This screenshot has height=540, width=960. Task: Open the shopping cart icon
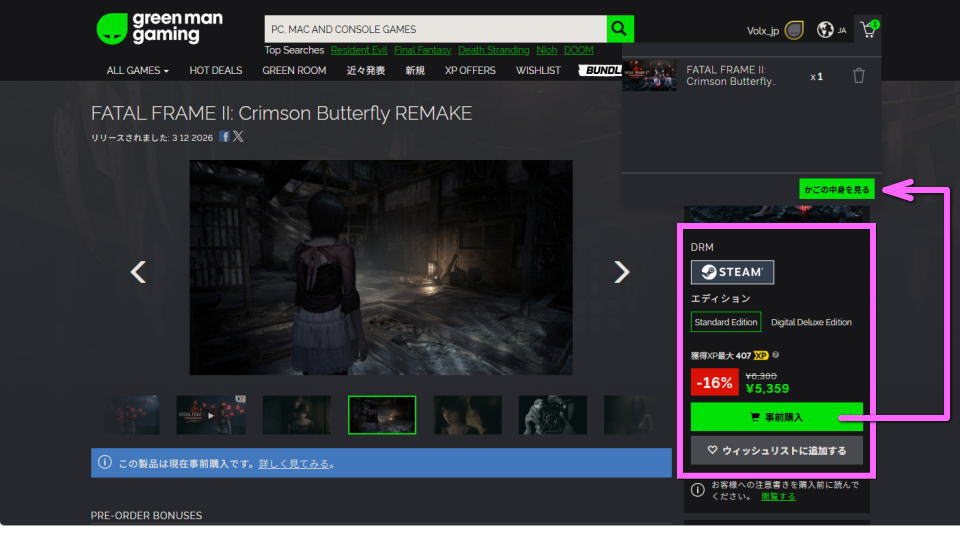coord(867,30)
